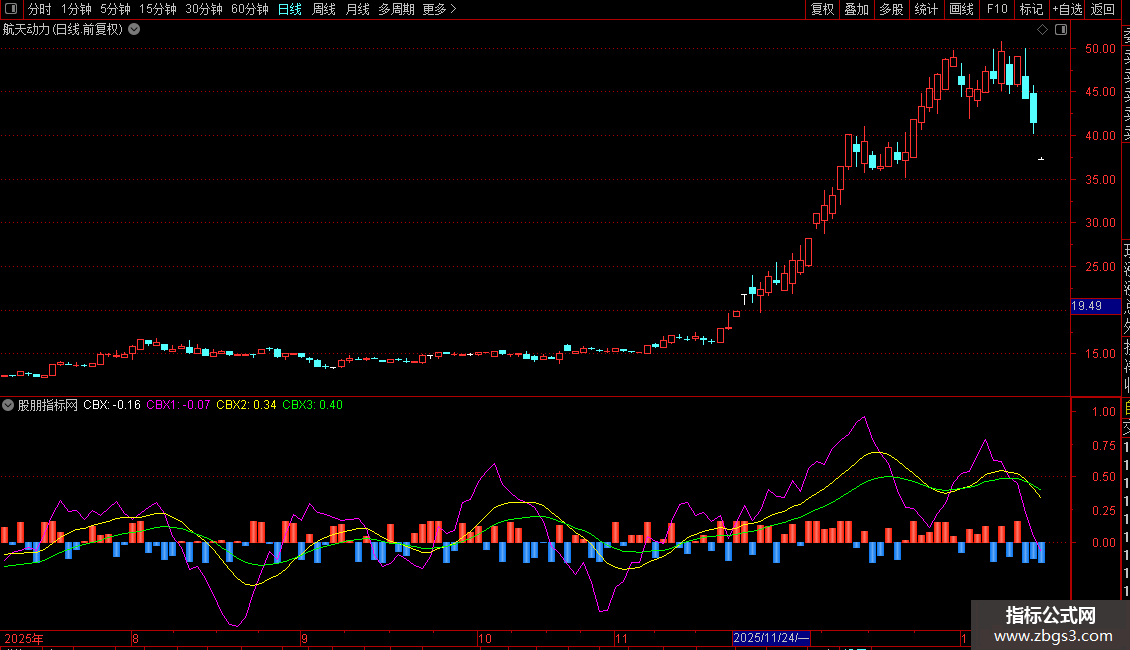The image size is (1130, 650).
Task: Click month 9 on the time axis
Action: [304, 638]
